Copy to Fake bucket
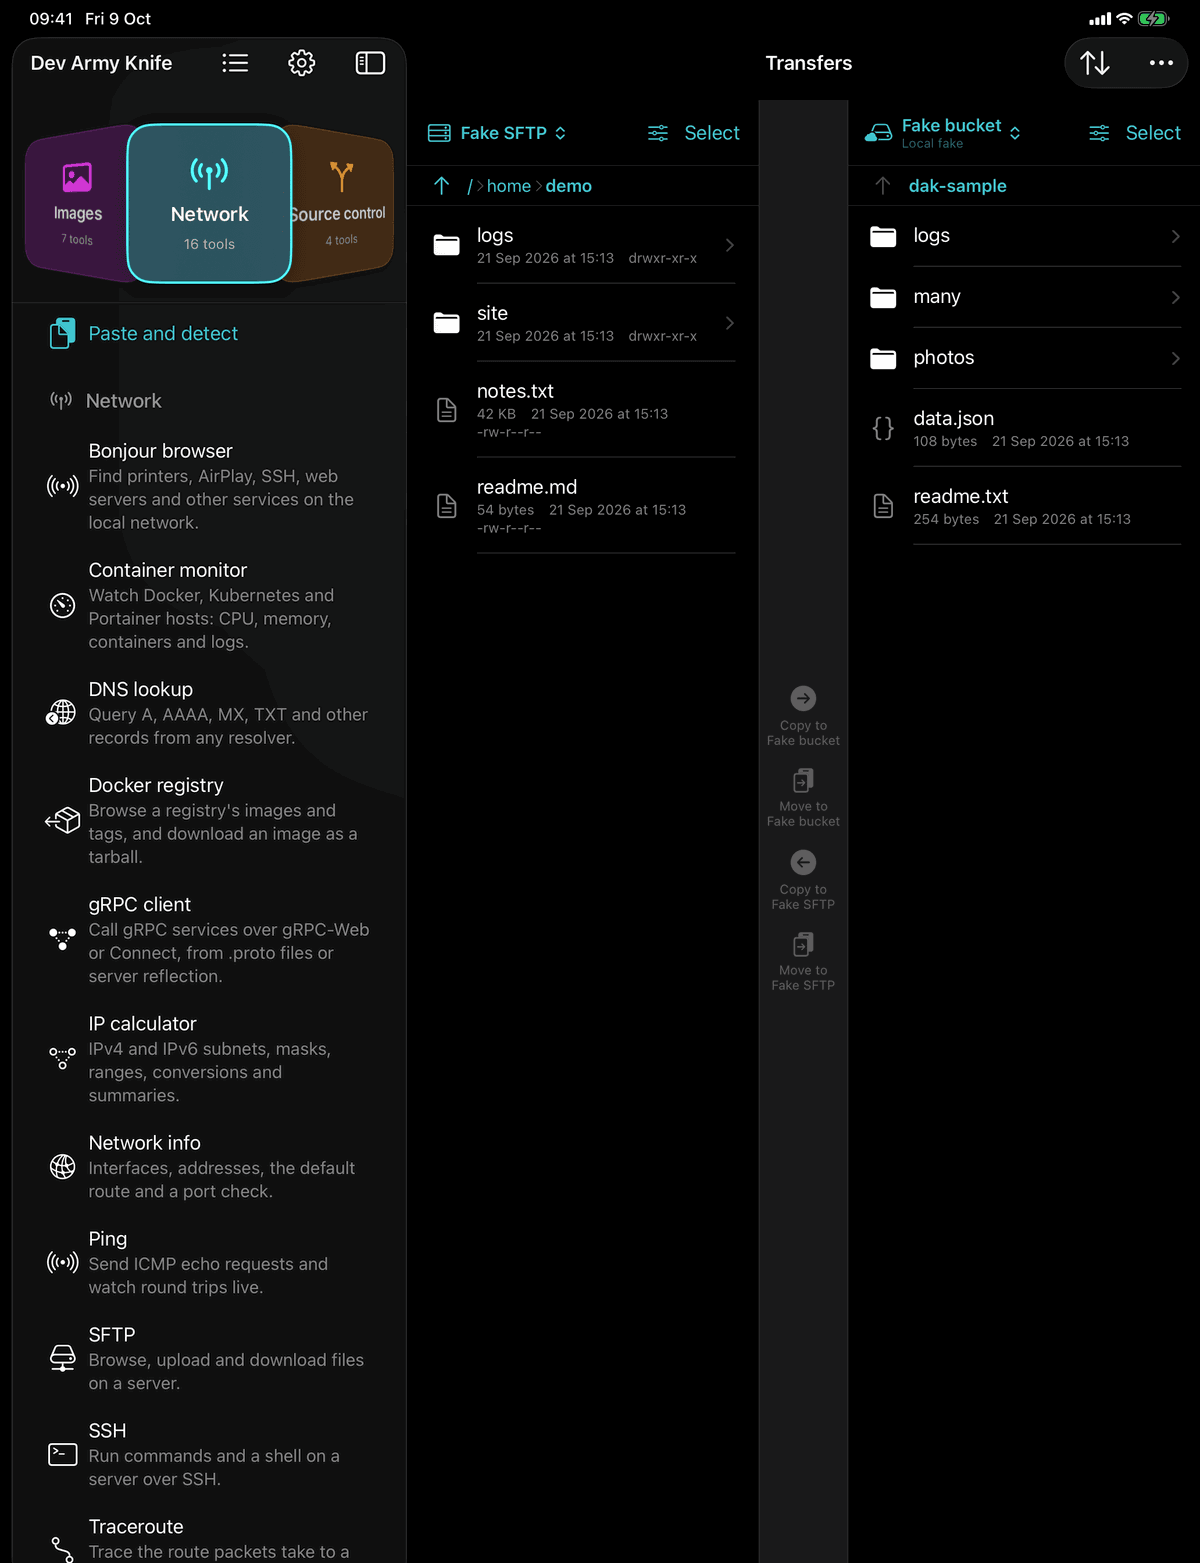Image resolution: width=1200 pixels, height=1563 pixels. tap(803, 716)
